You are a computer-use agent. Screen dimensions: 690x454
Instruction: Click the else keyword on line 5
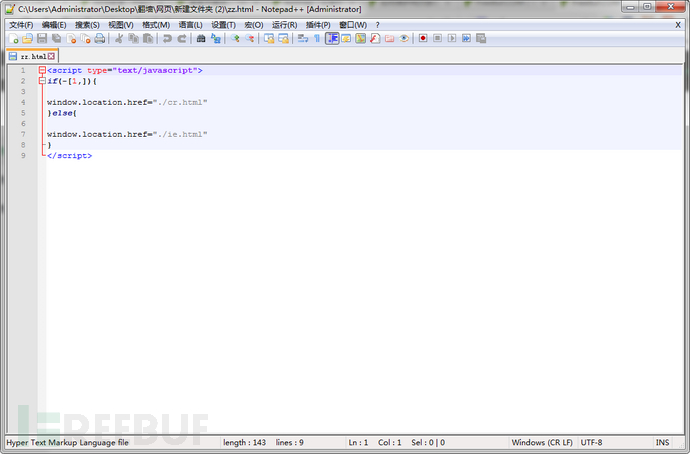click(62, 113)
